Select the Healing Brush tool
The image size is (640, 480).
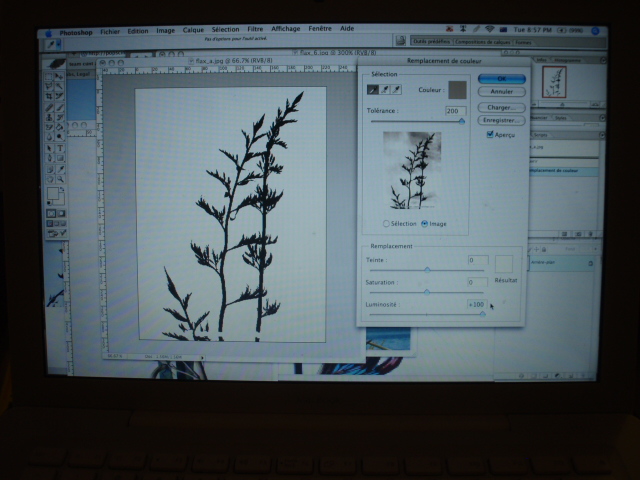pos(49,108)
